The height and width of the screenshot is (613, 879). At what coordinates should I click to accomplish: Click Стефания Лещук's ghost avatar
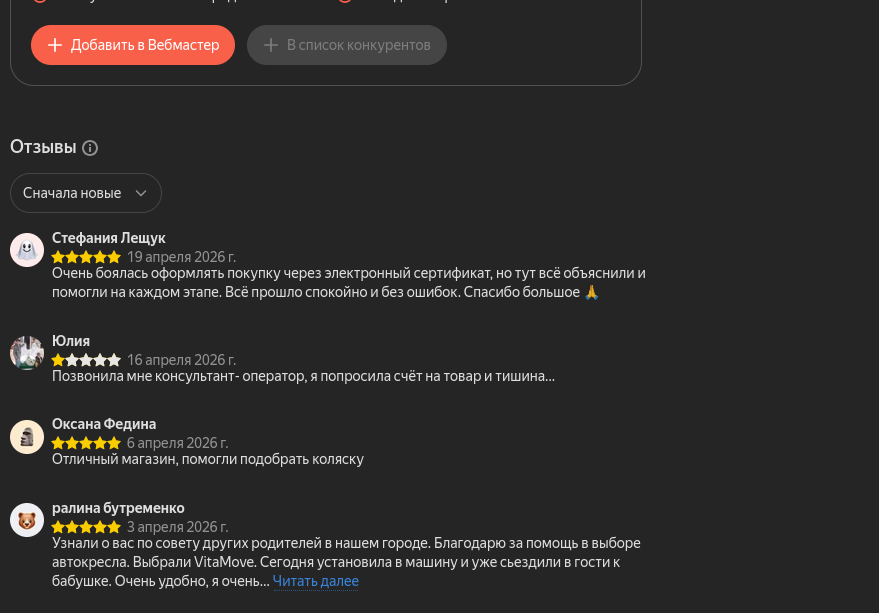point(27,250)
